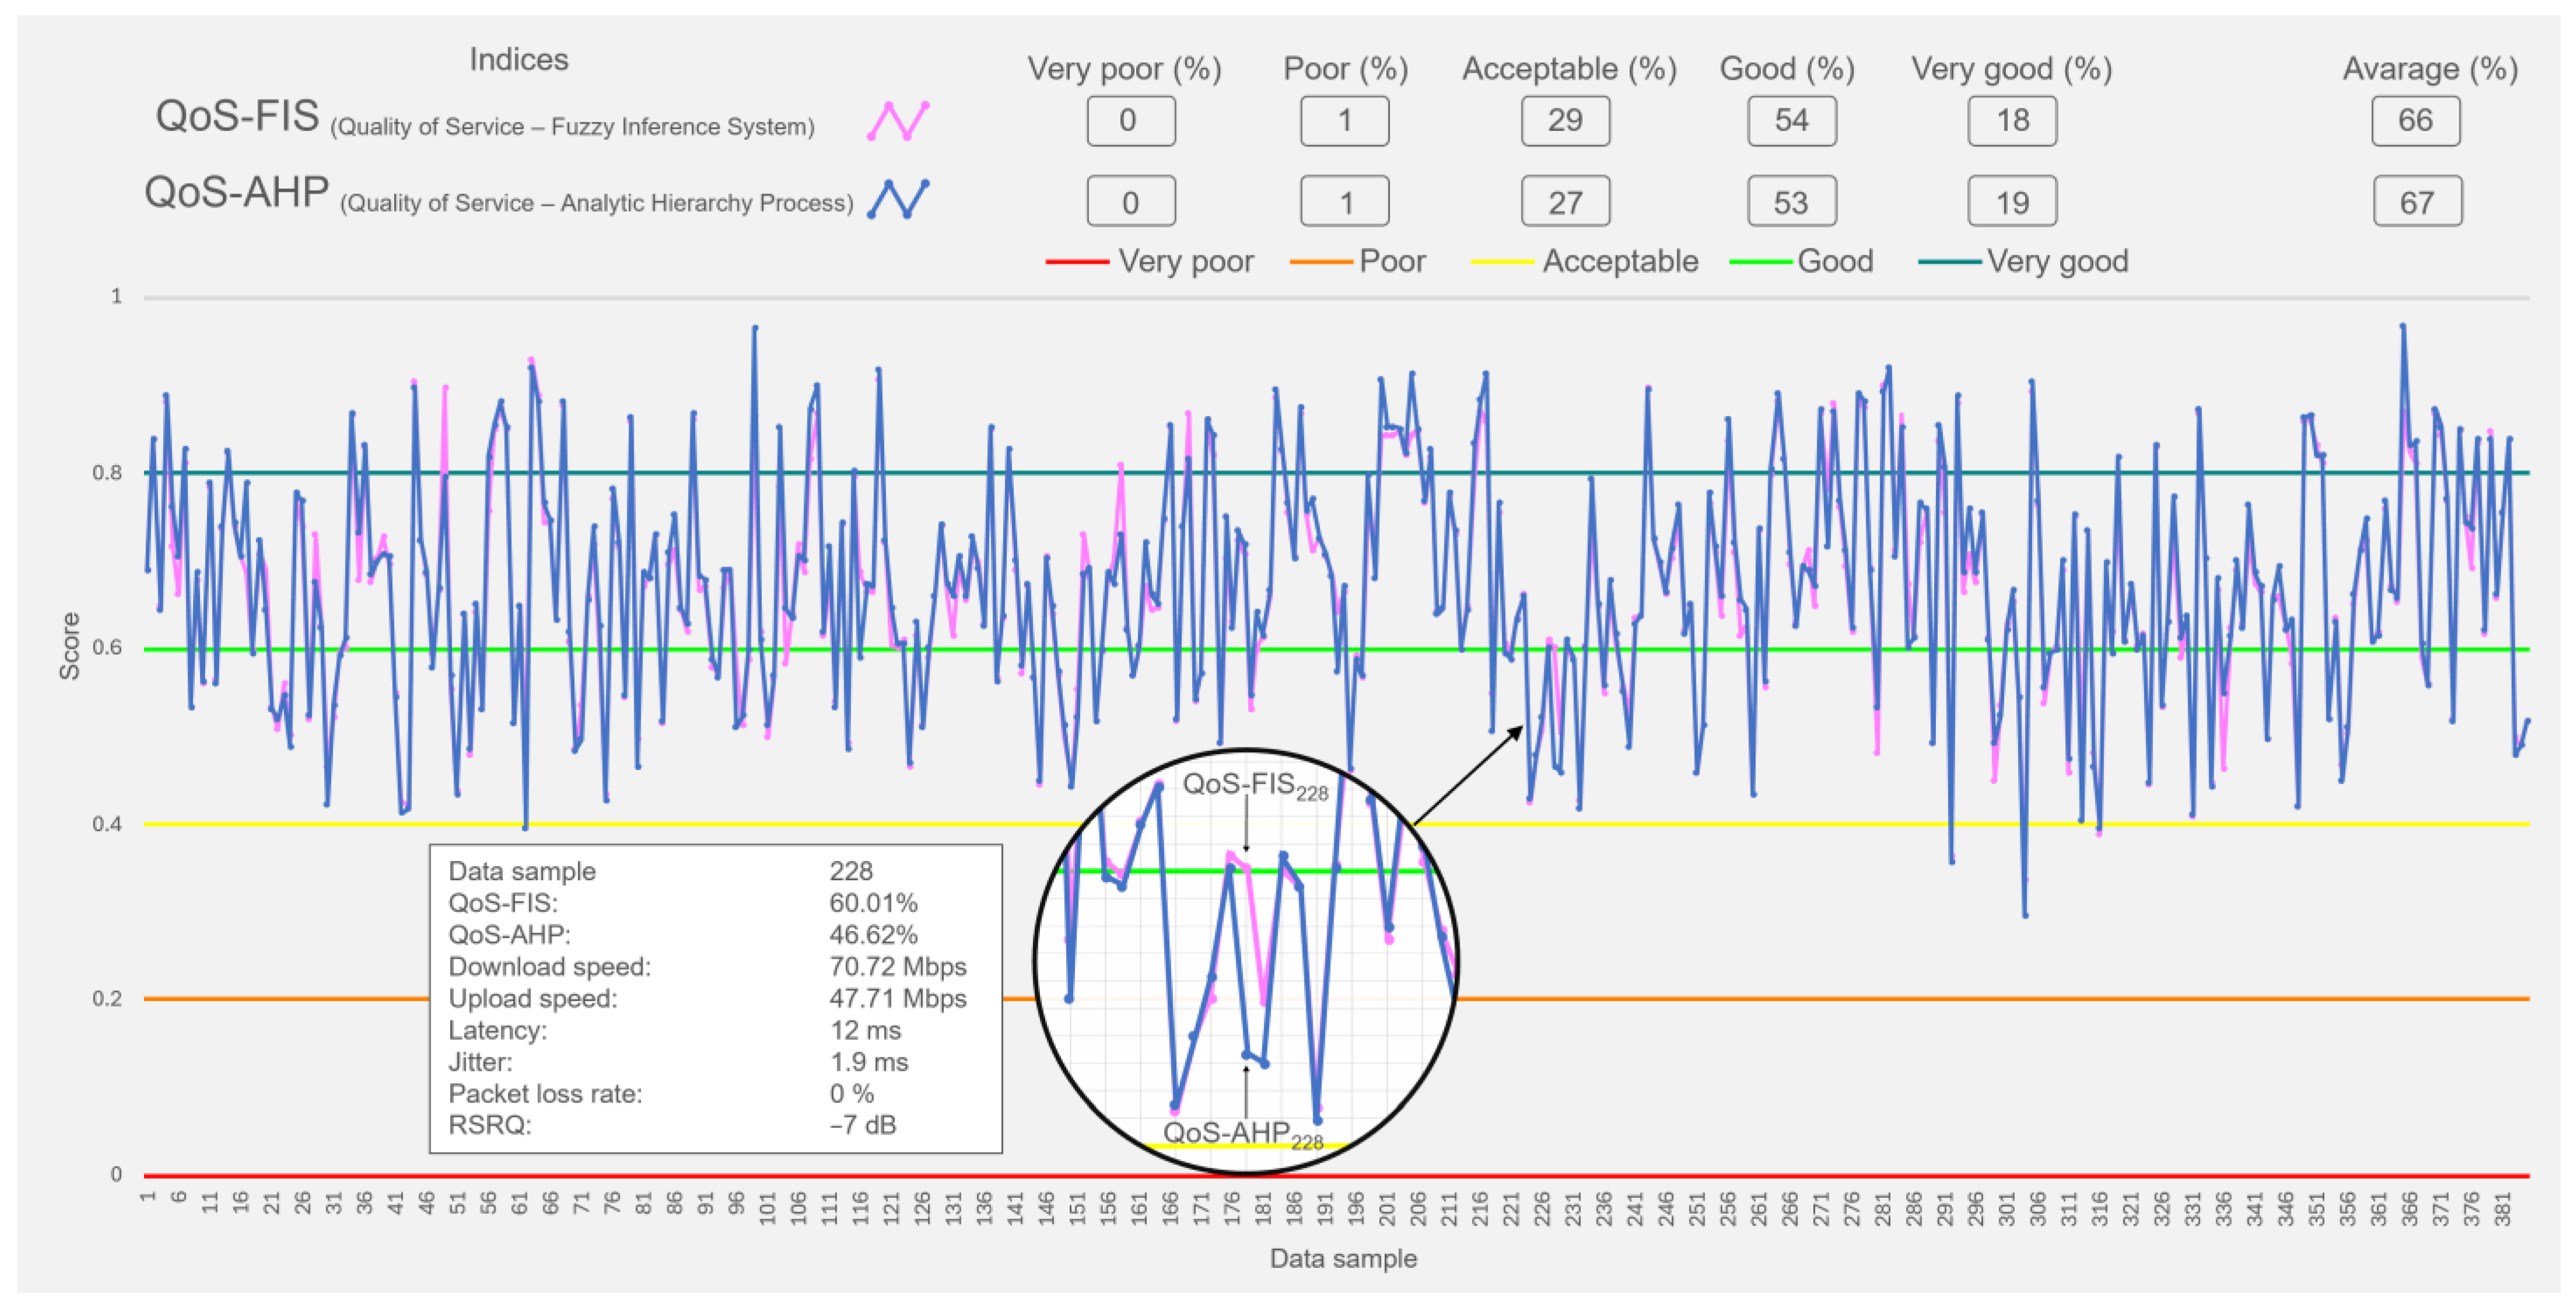Image resolution: width=2576 pixels, height=1304 pixels.
Task: Click the tooltip QoS-FIS value 60.01%
Action: (x=873, y=903)
